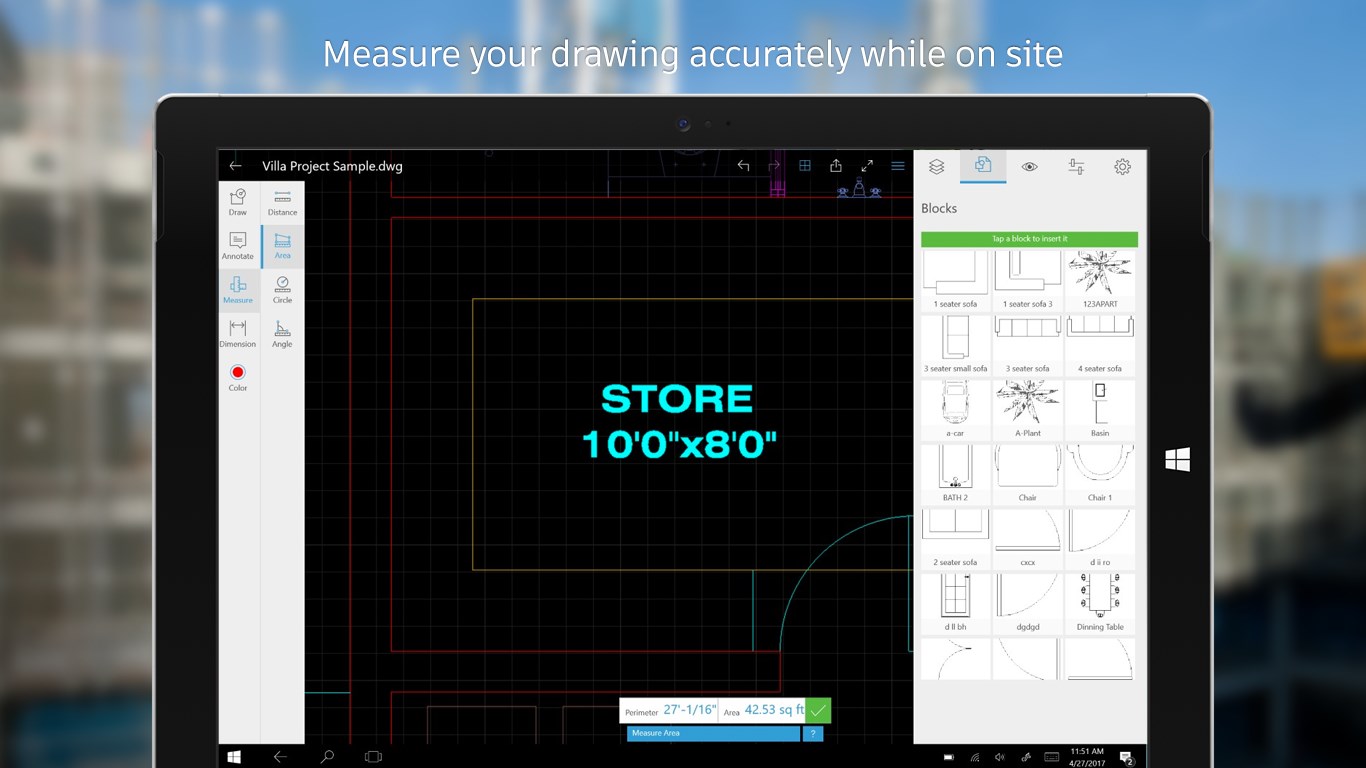Open the Layers panel icon
Screen dimensions: 1366x768
(936, 166)
